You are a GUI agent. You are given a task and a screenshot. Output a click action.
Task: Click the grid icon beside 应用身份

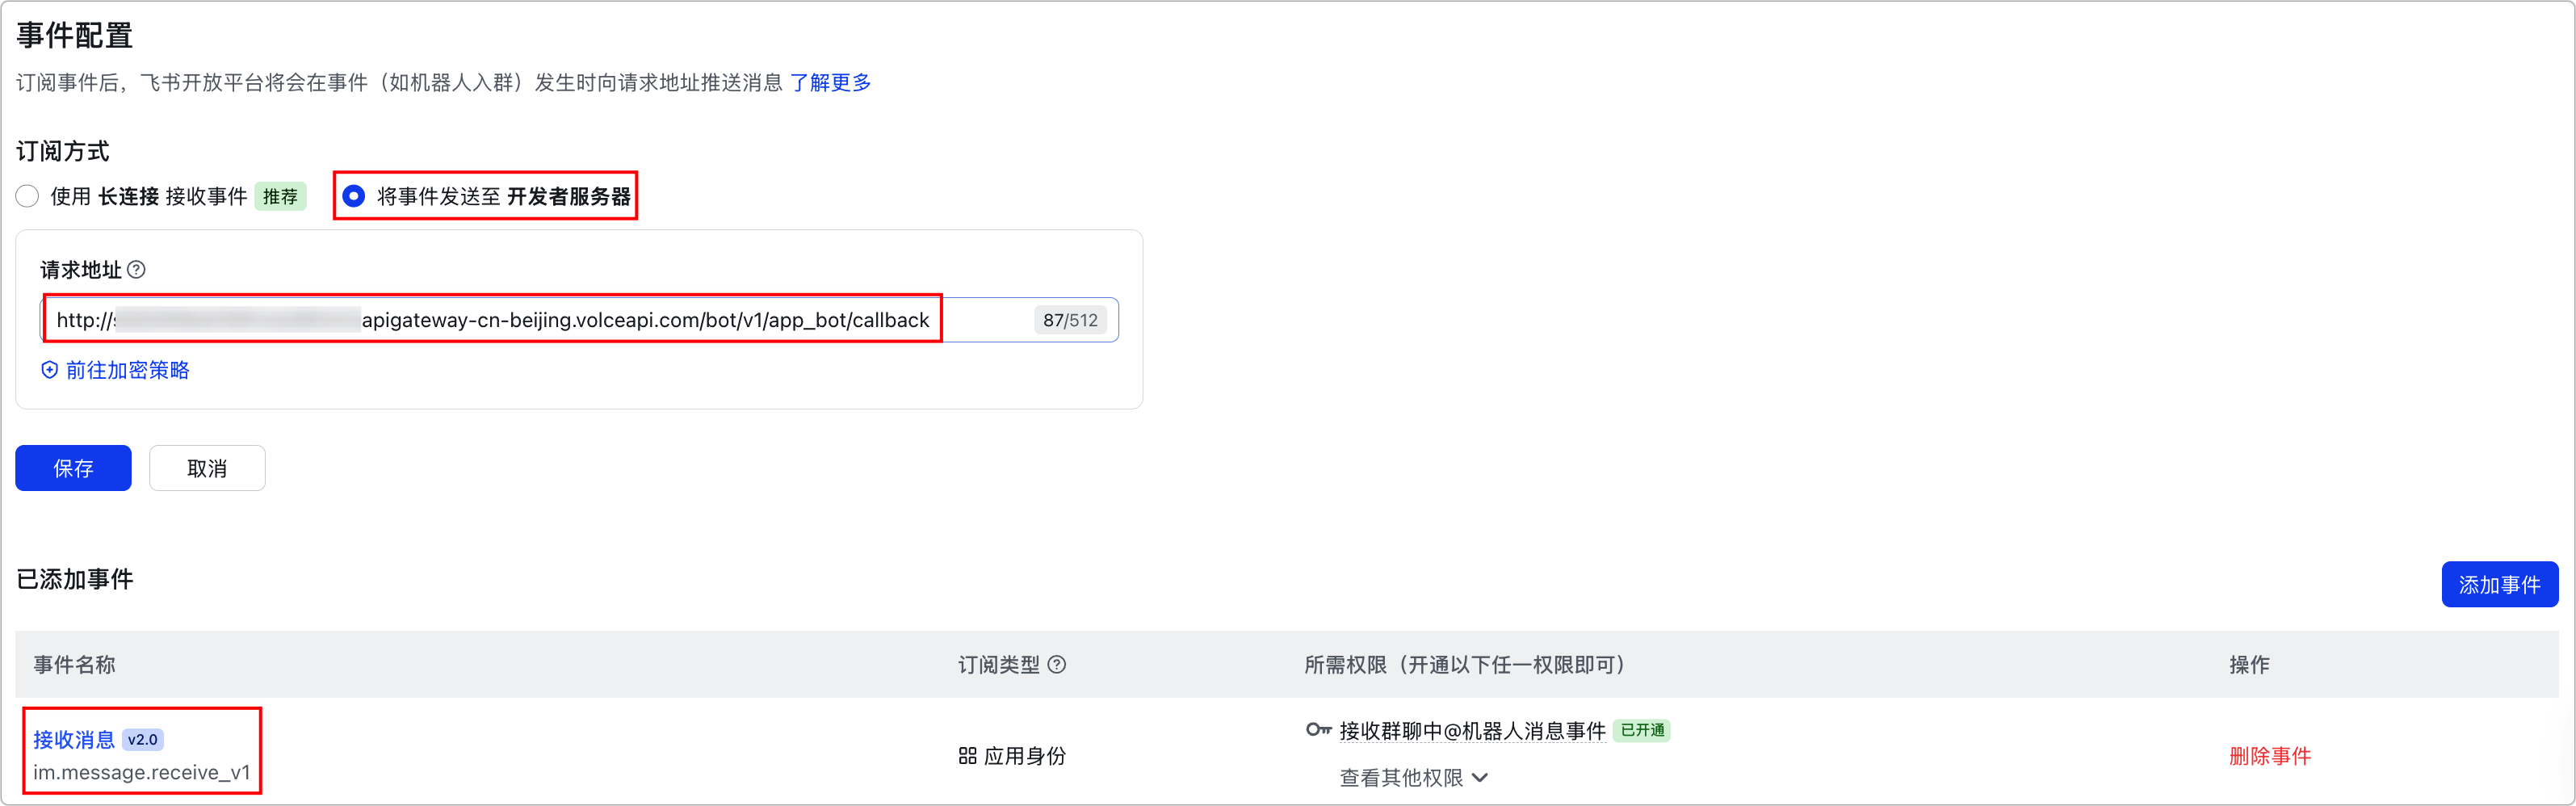(967, 756)
